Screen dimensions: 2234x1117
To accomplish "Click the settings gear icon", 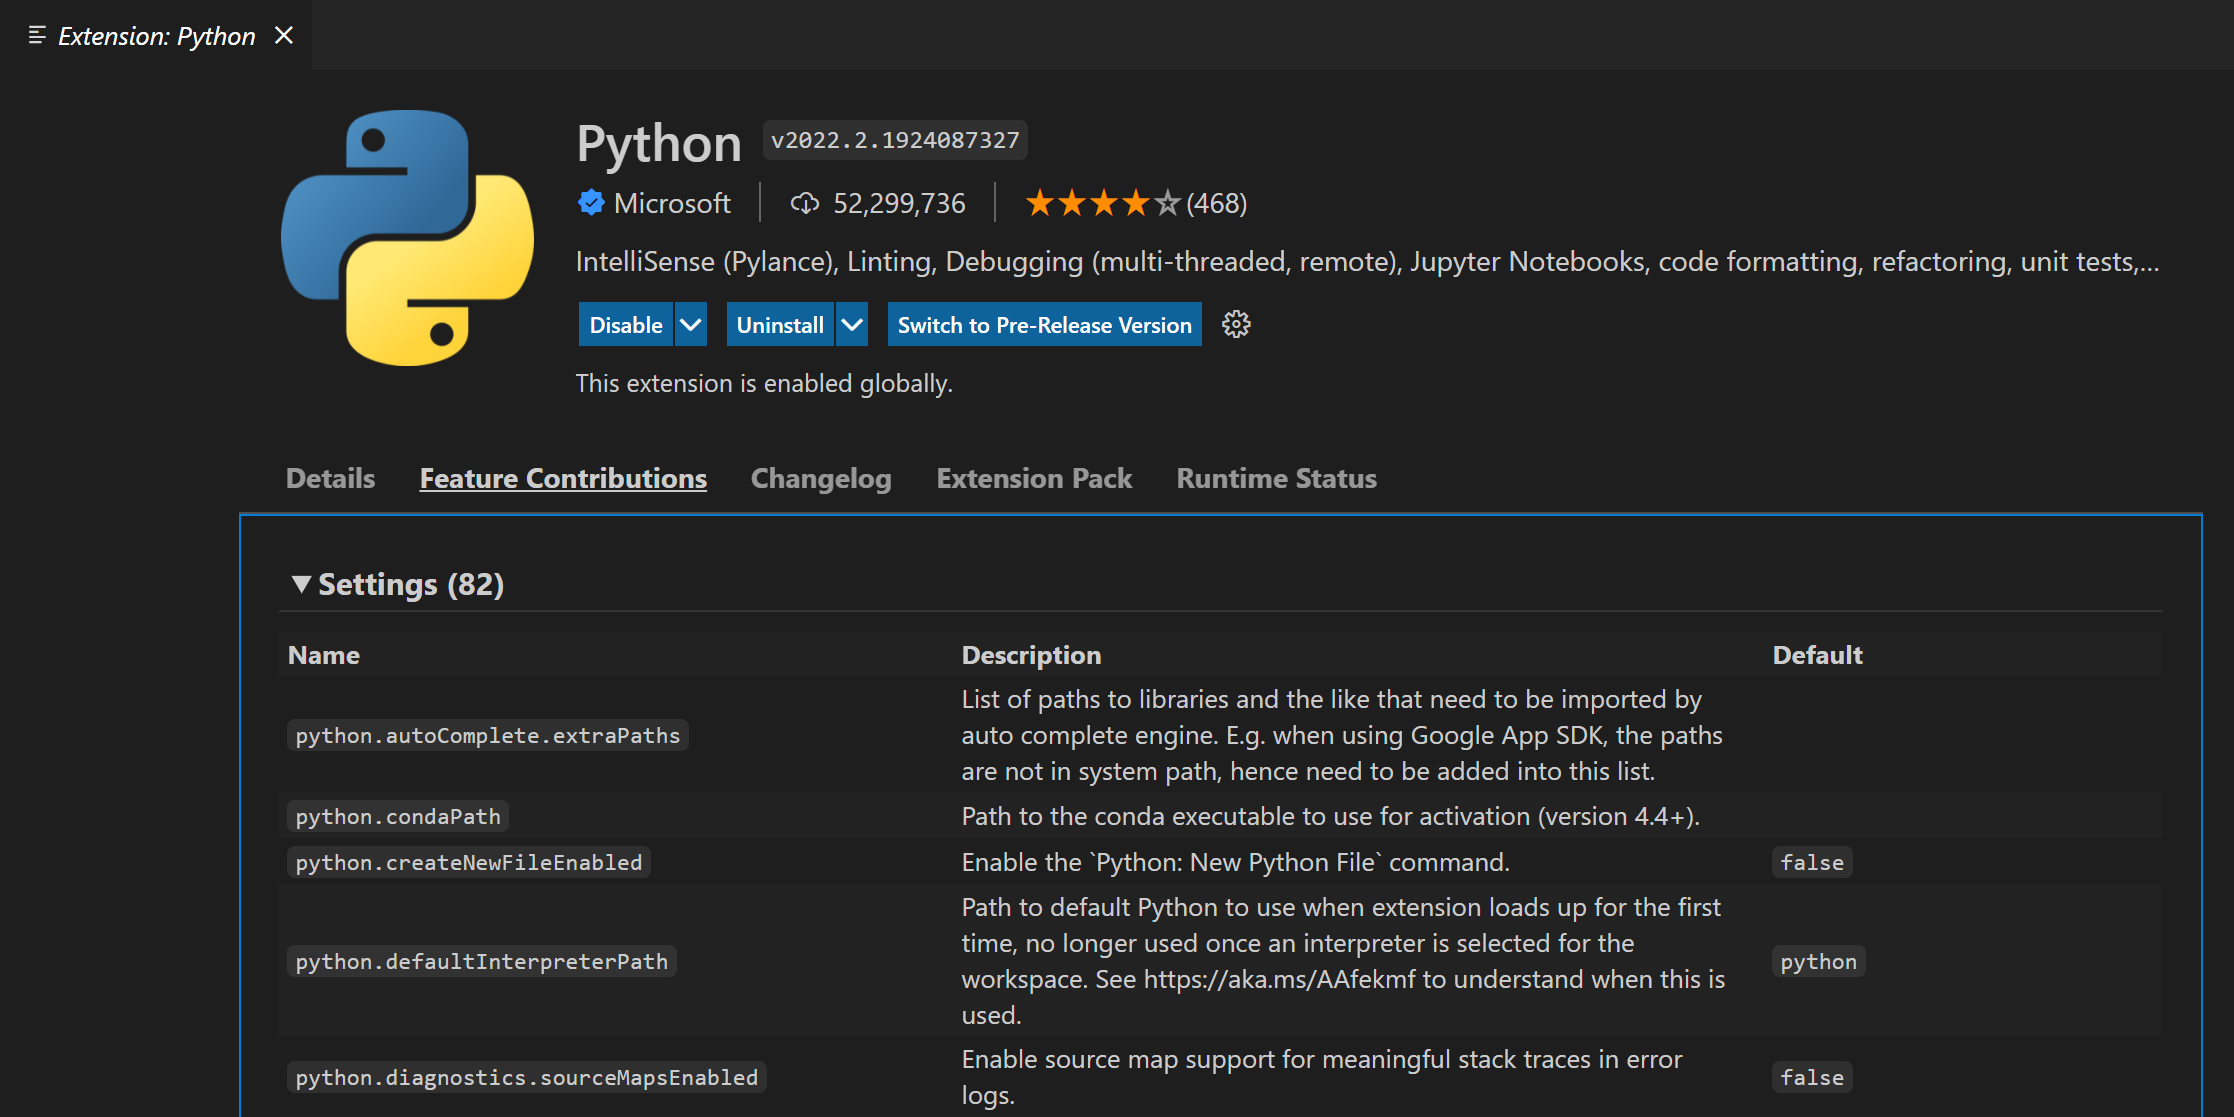I will click(x=1235, y=325).
